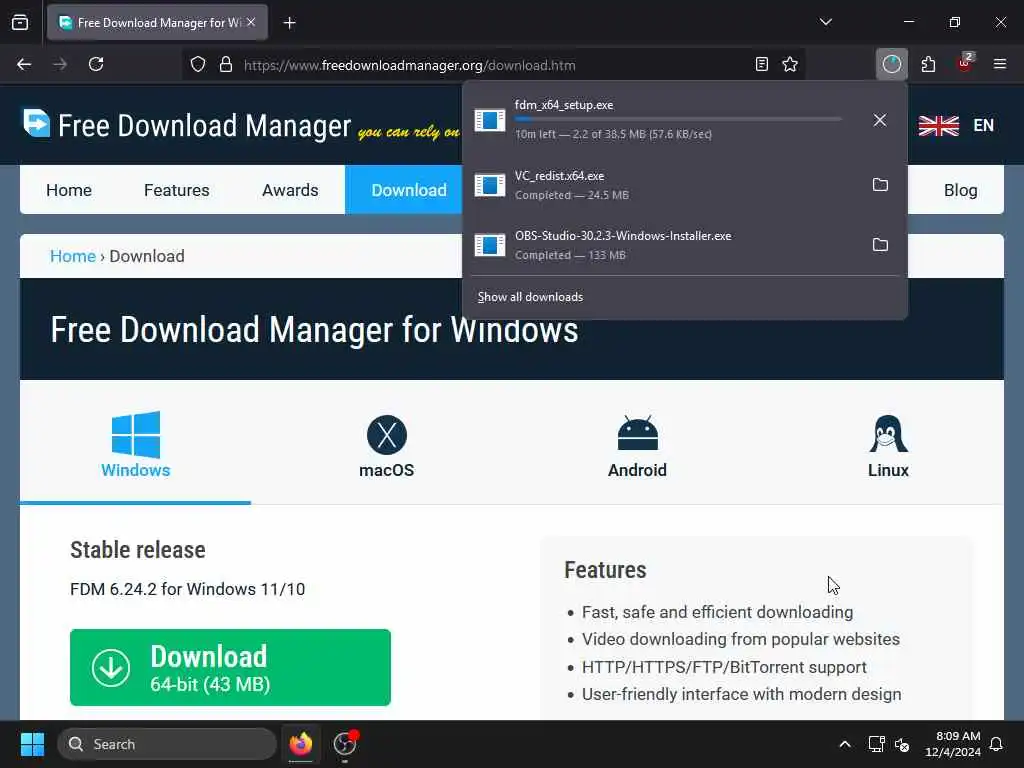Viewport: 1024px width, 768px height.
Task: Click the Free Download Manager logo
Action: 187,125
